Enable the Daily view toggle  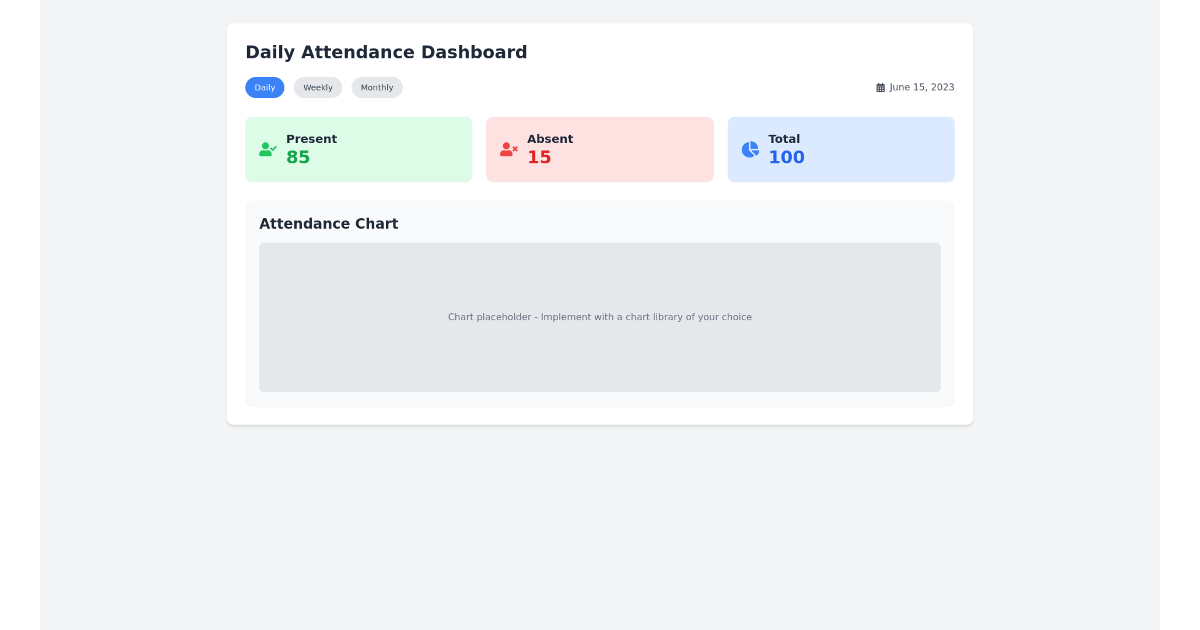(x=264, y=87)
